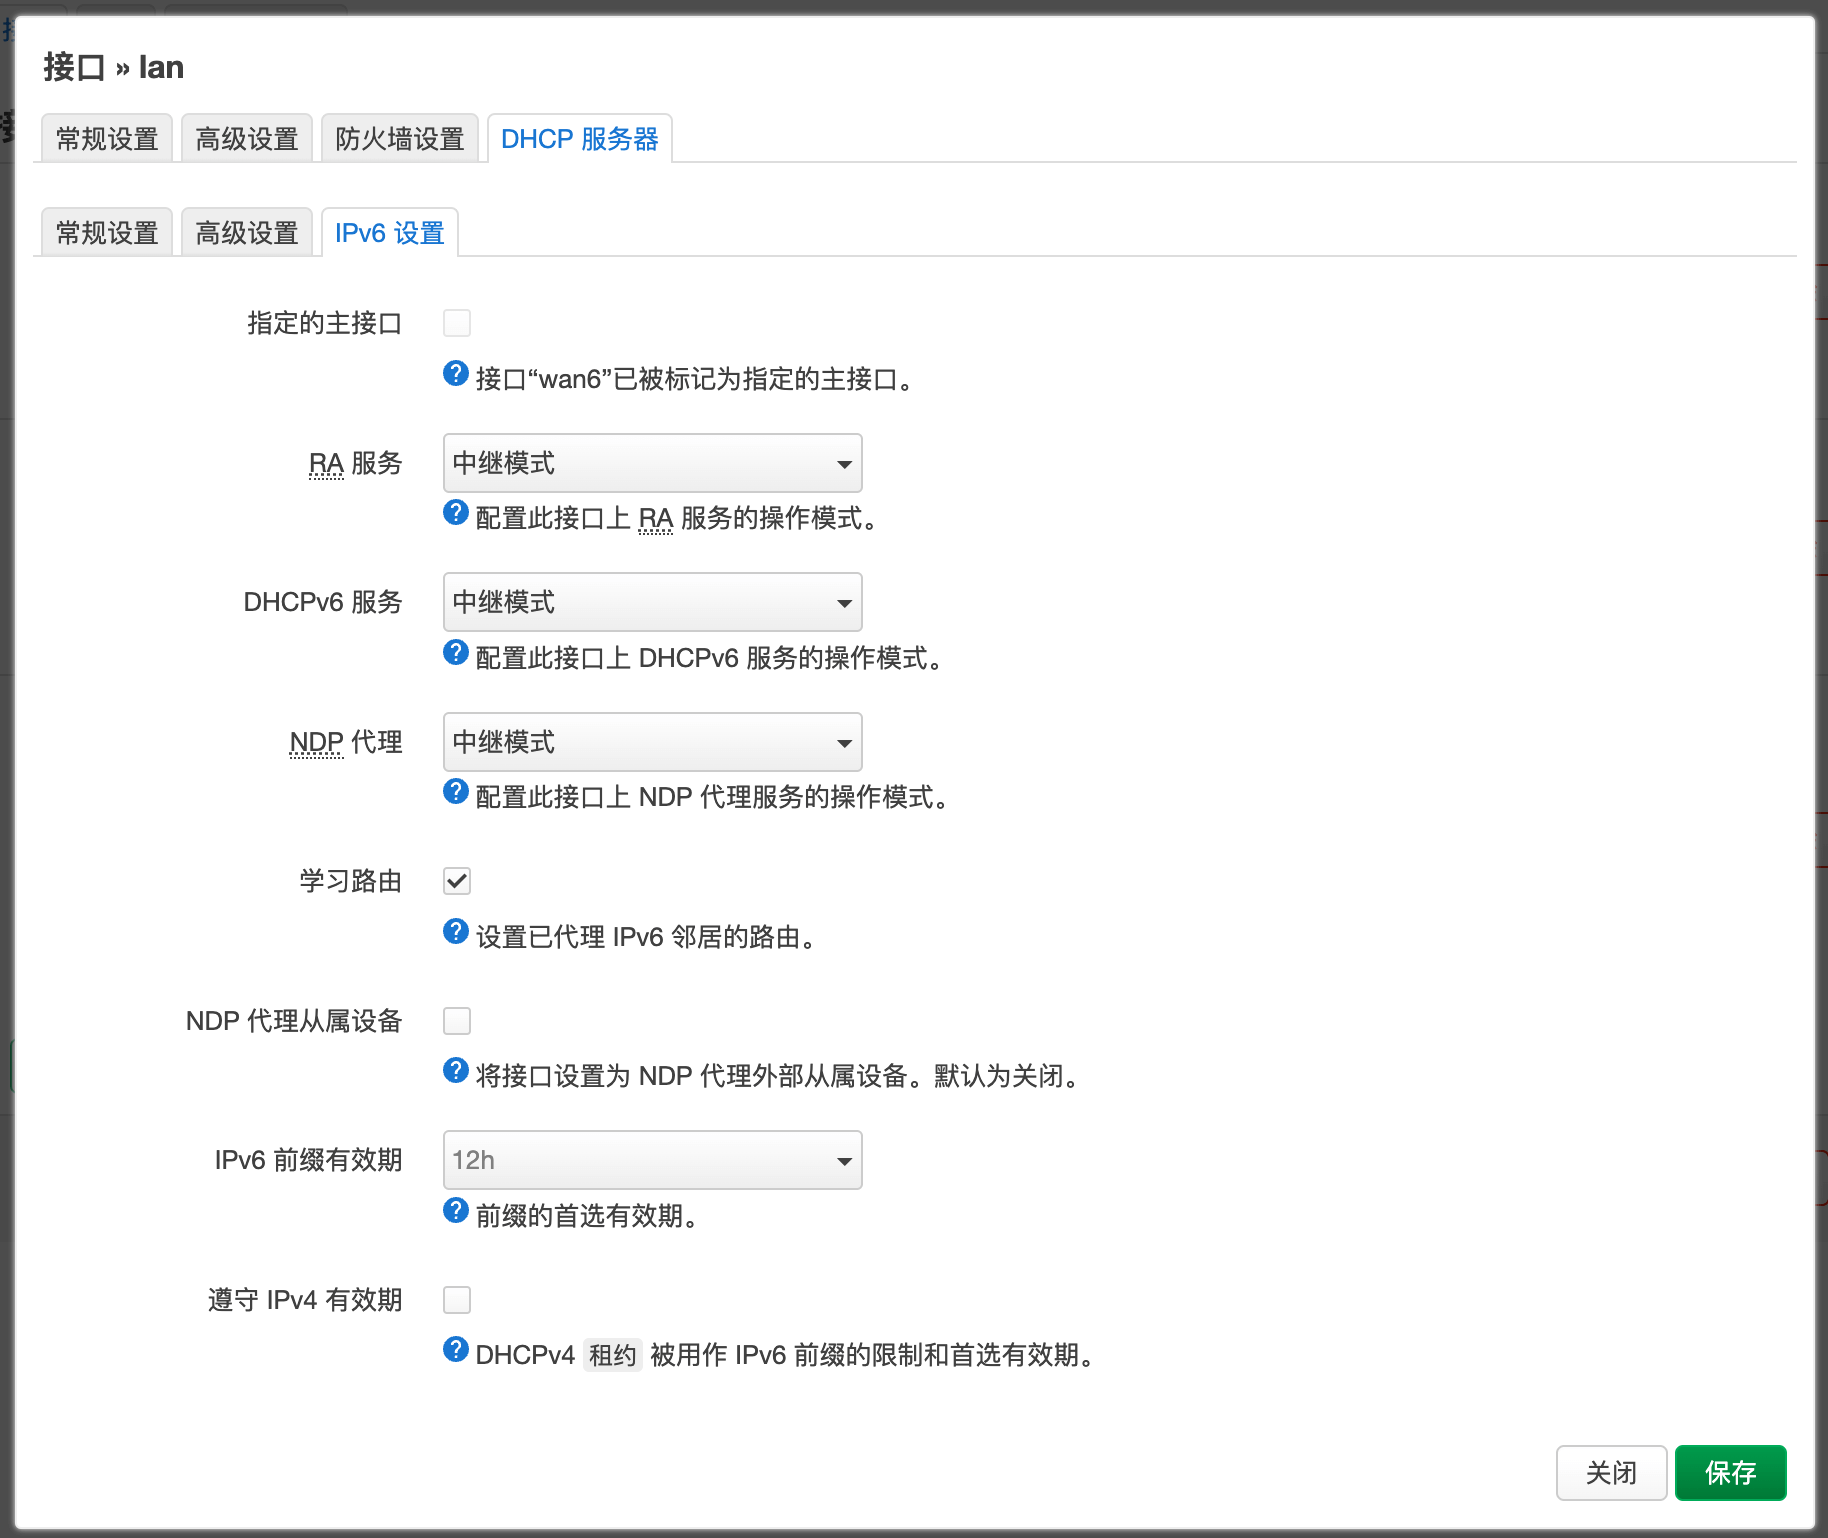
Task: Click the help icon for DHCPv6 service mode
Action: click(456, 652)
